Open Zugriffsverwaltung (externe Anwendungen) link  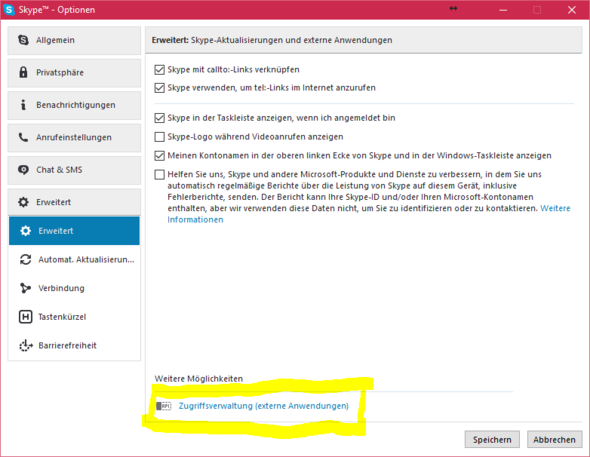point(263,406)
